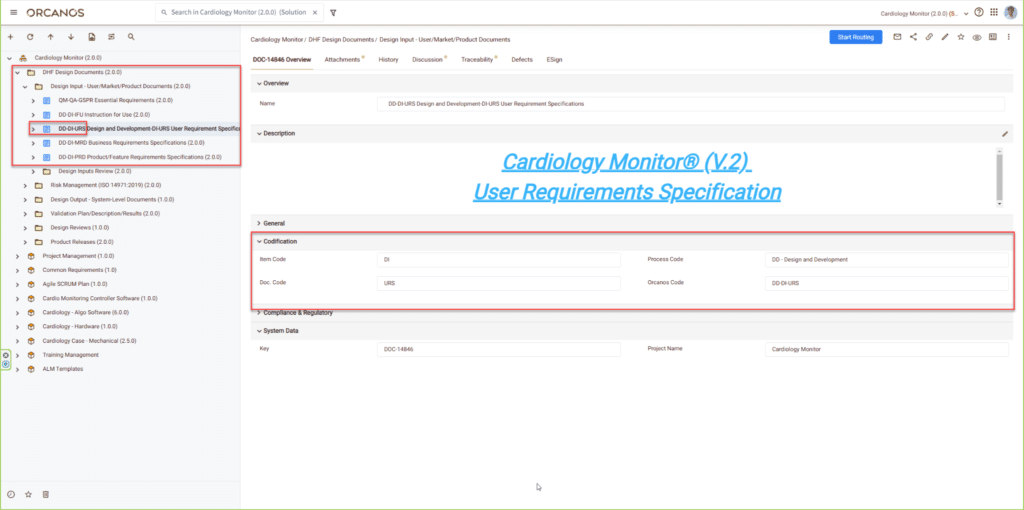1024x510 pixels.
Task: Toggle the side panel layout icon
Action: 993,37
